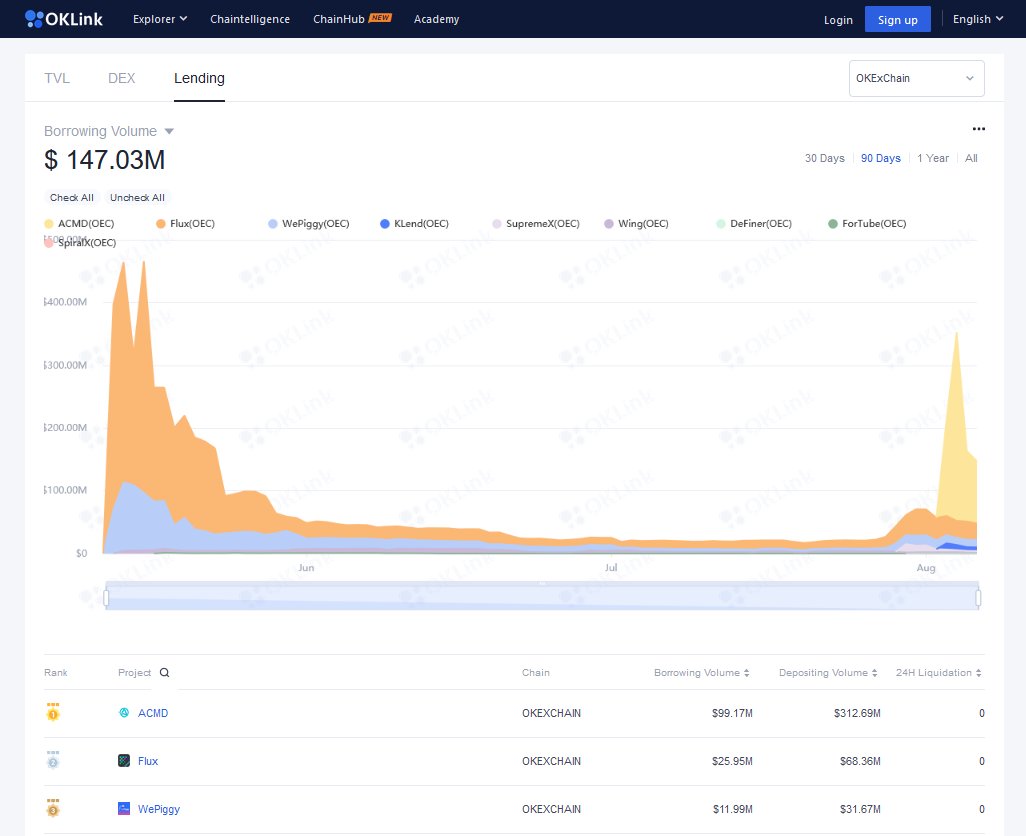The width and height of the screenshot is (1026, 836).
Task: Open the OKExChain chain selector
Action: (916, 78)
